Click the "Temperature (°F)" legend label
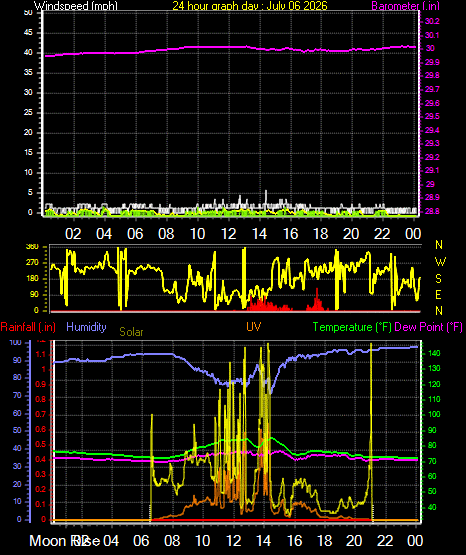 click(x=352, y=327)
